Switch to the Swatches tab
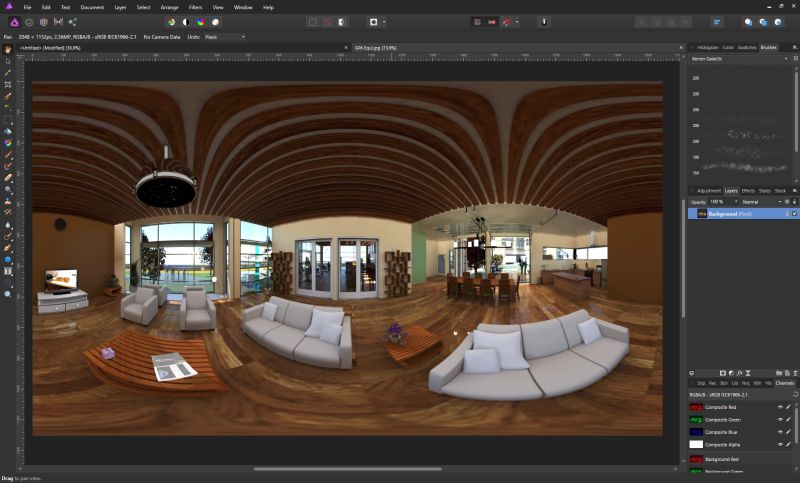 coord(747,47)
